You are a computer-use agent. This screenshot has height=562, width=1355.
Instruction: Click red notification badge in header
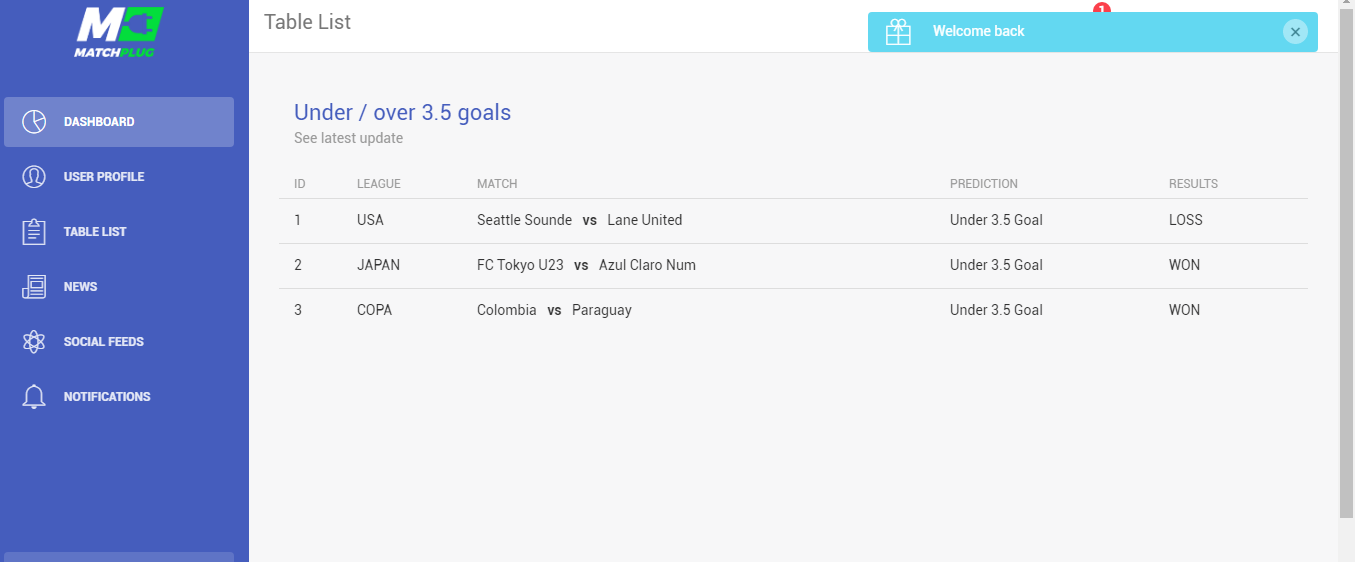[1102, 8]
